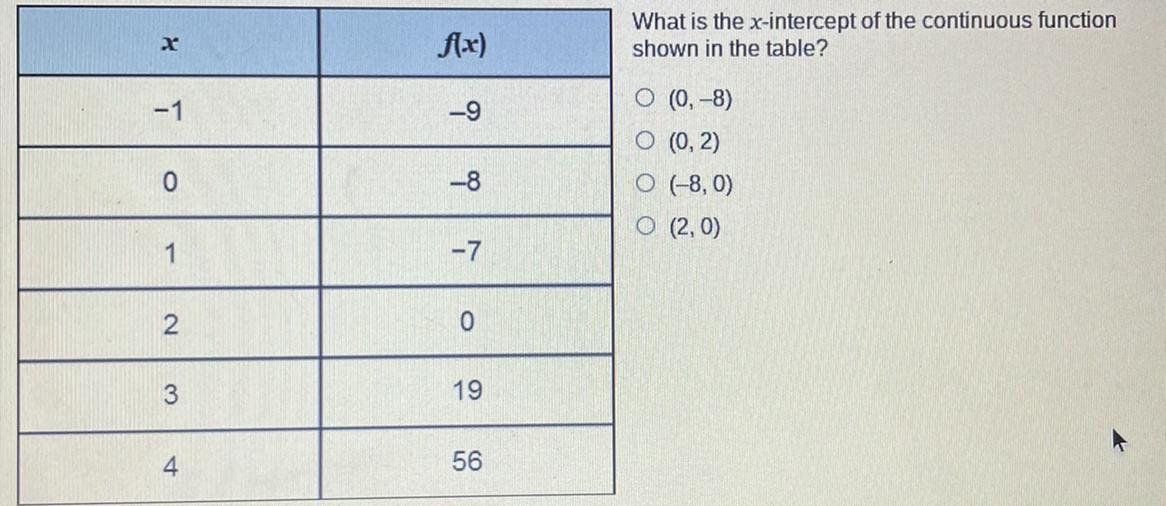
Task: Click the f(x) cell showing –8
Action: point(466,182)
